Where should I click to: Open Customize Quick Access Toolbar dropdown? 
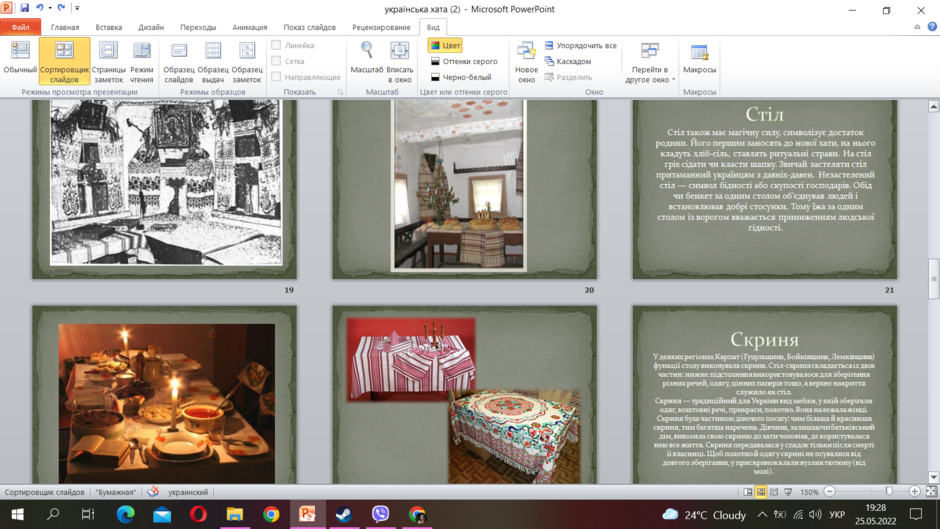(77, 8)
